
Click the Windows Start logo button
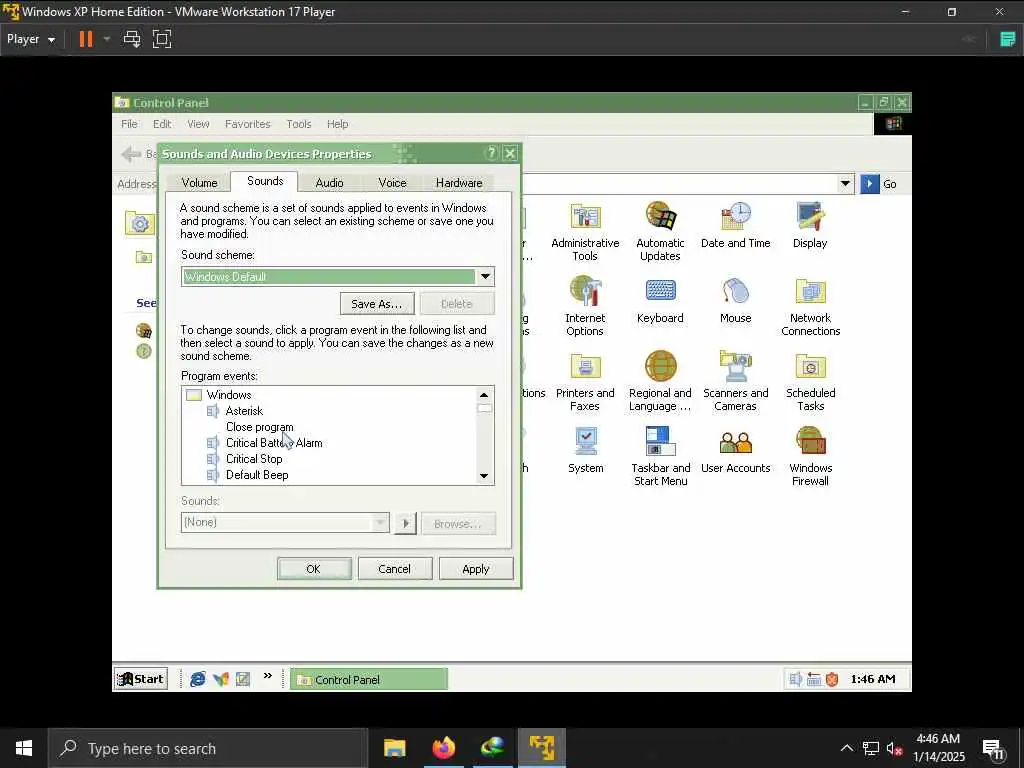[x=24, y=748]
